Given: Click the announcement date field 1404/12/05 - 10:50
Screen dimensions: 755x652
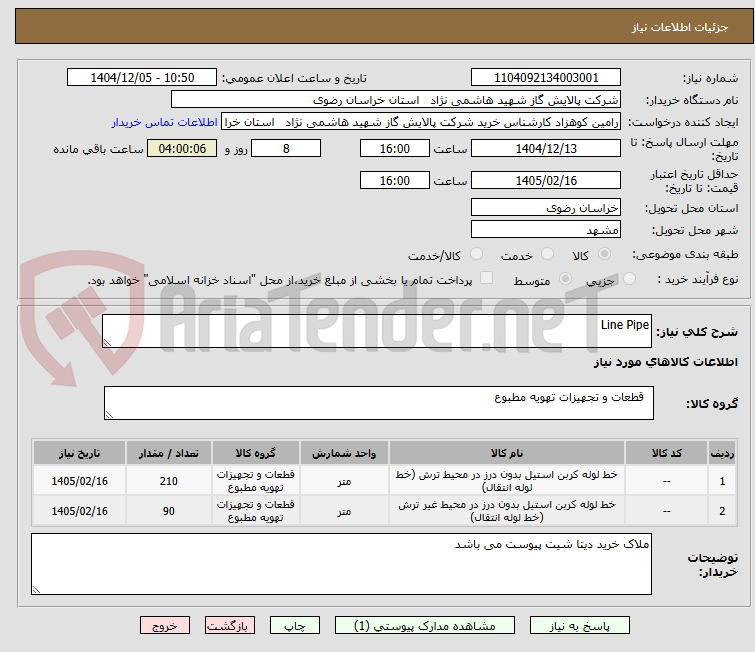Looking at the screenshot, I should [x=142, y=78].
